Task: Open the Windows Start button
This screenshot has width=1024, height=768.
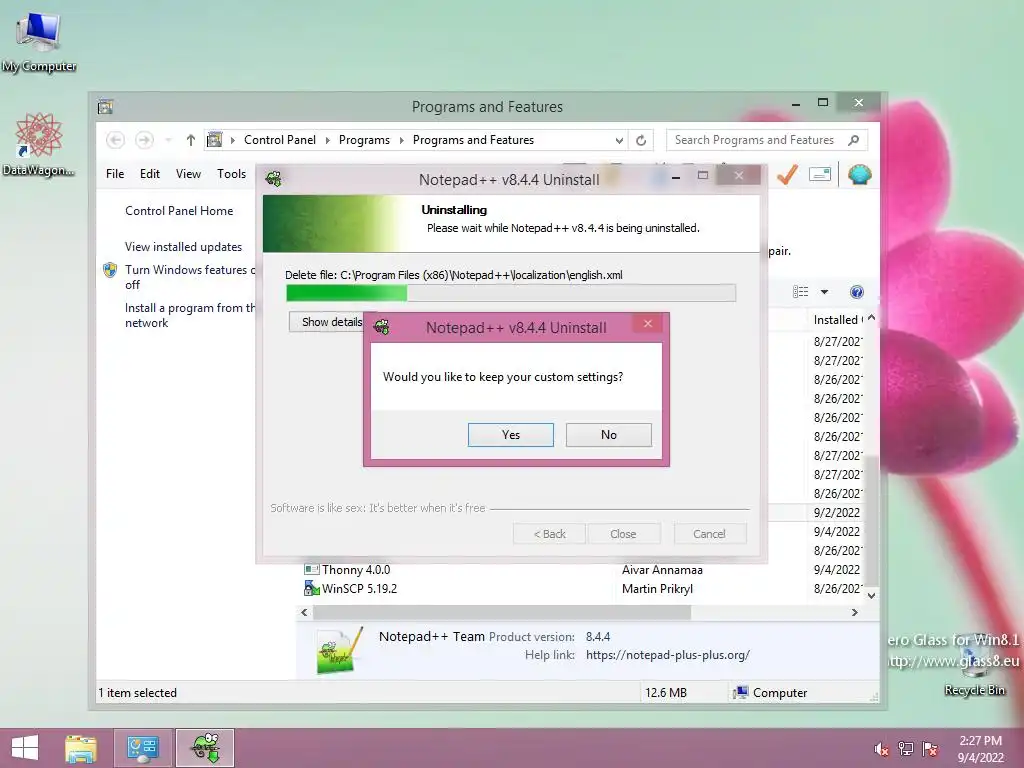Action: (25, 748)
